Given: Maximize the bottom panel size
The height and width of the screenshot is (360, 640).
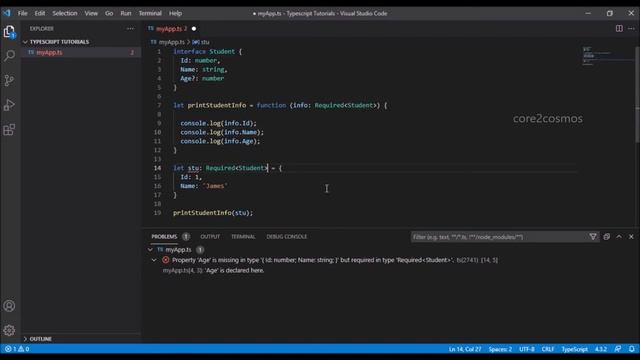Looking at the screenshot, I should (619, 237).
